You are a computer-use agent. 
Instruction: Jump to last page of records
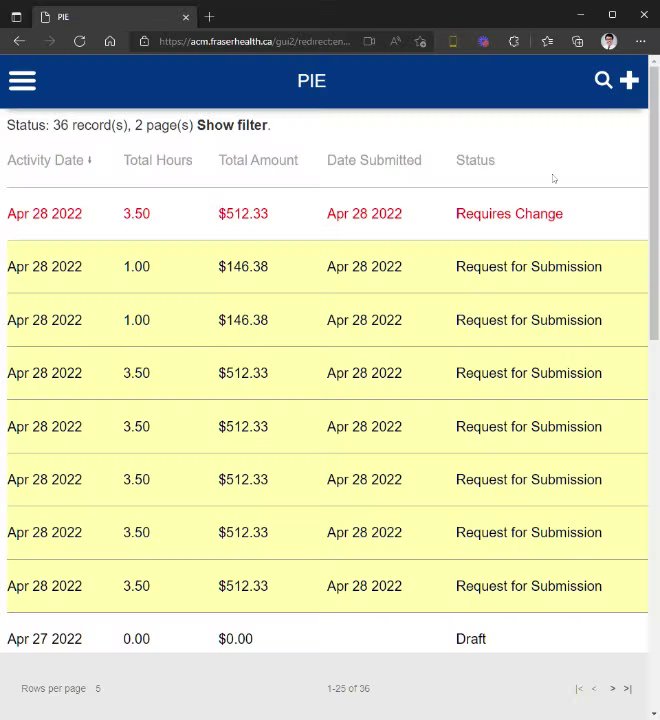coord(628,688)
